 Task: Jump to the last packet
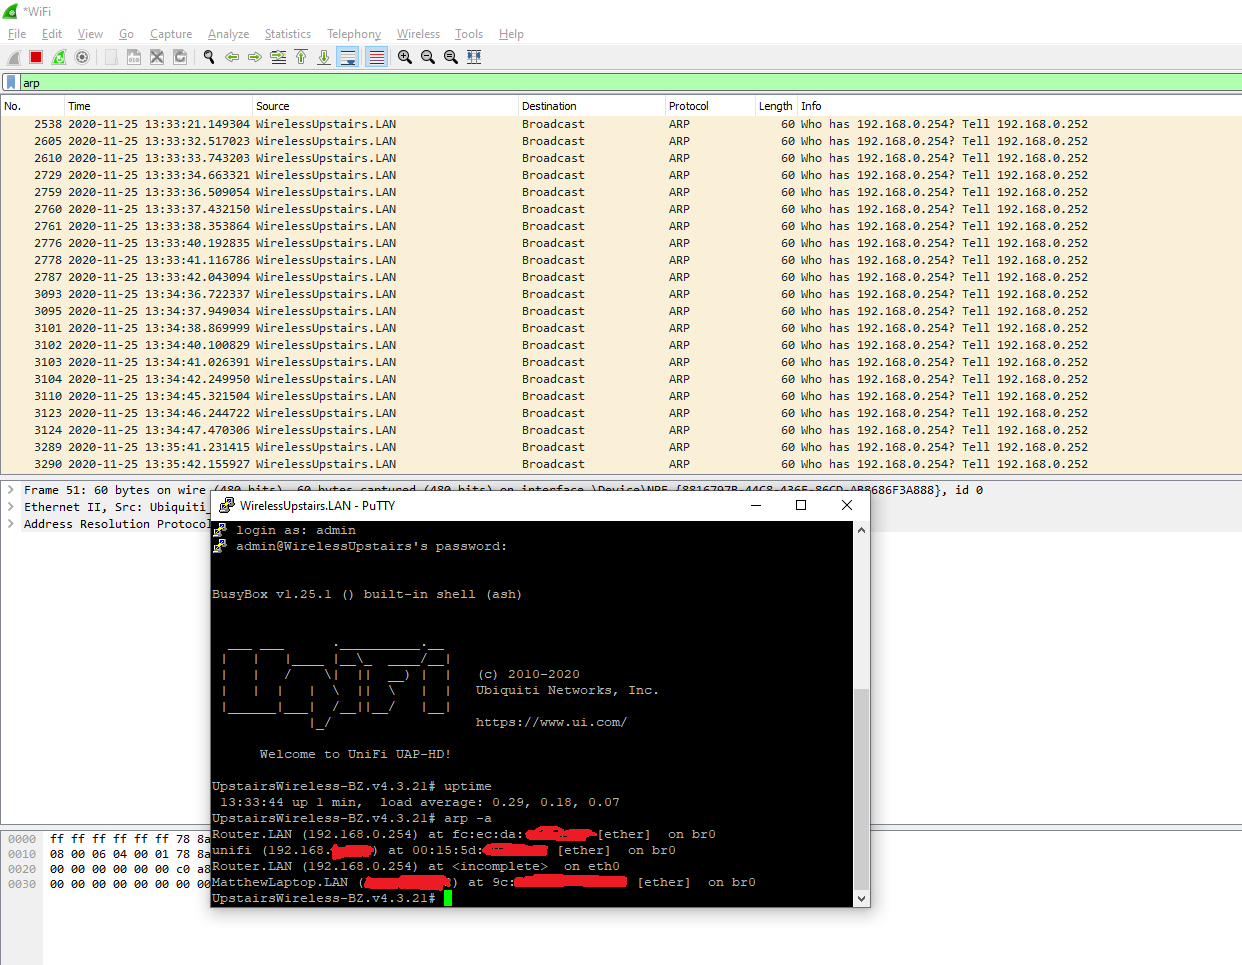[324, 57]
